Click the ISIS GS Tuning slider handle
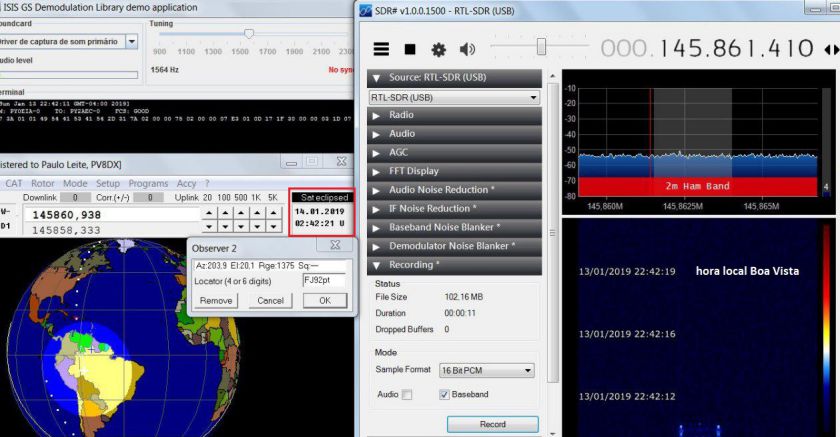Screen dimensions: 840x437 [249, 34]
